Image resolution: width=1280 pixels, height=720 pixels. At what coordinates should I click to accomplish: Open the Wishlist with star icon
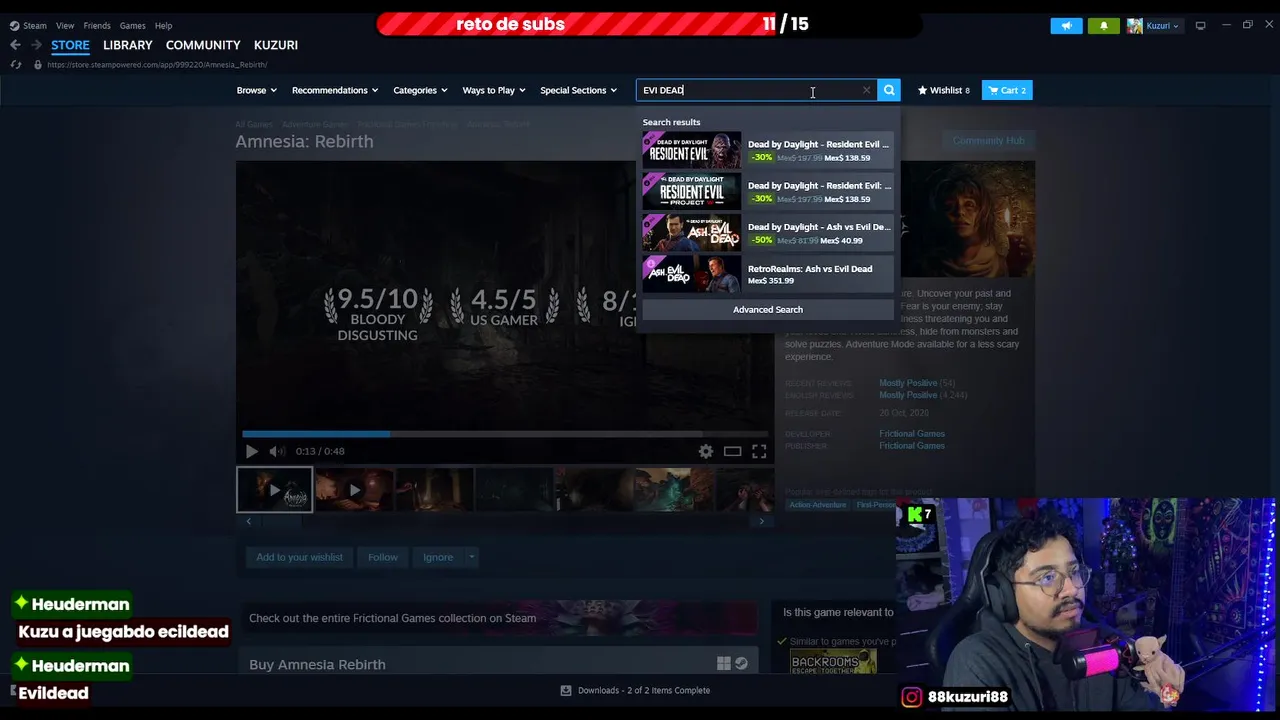943,90
